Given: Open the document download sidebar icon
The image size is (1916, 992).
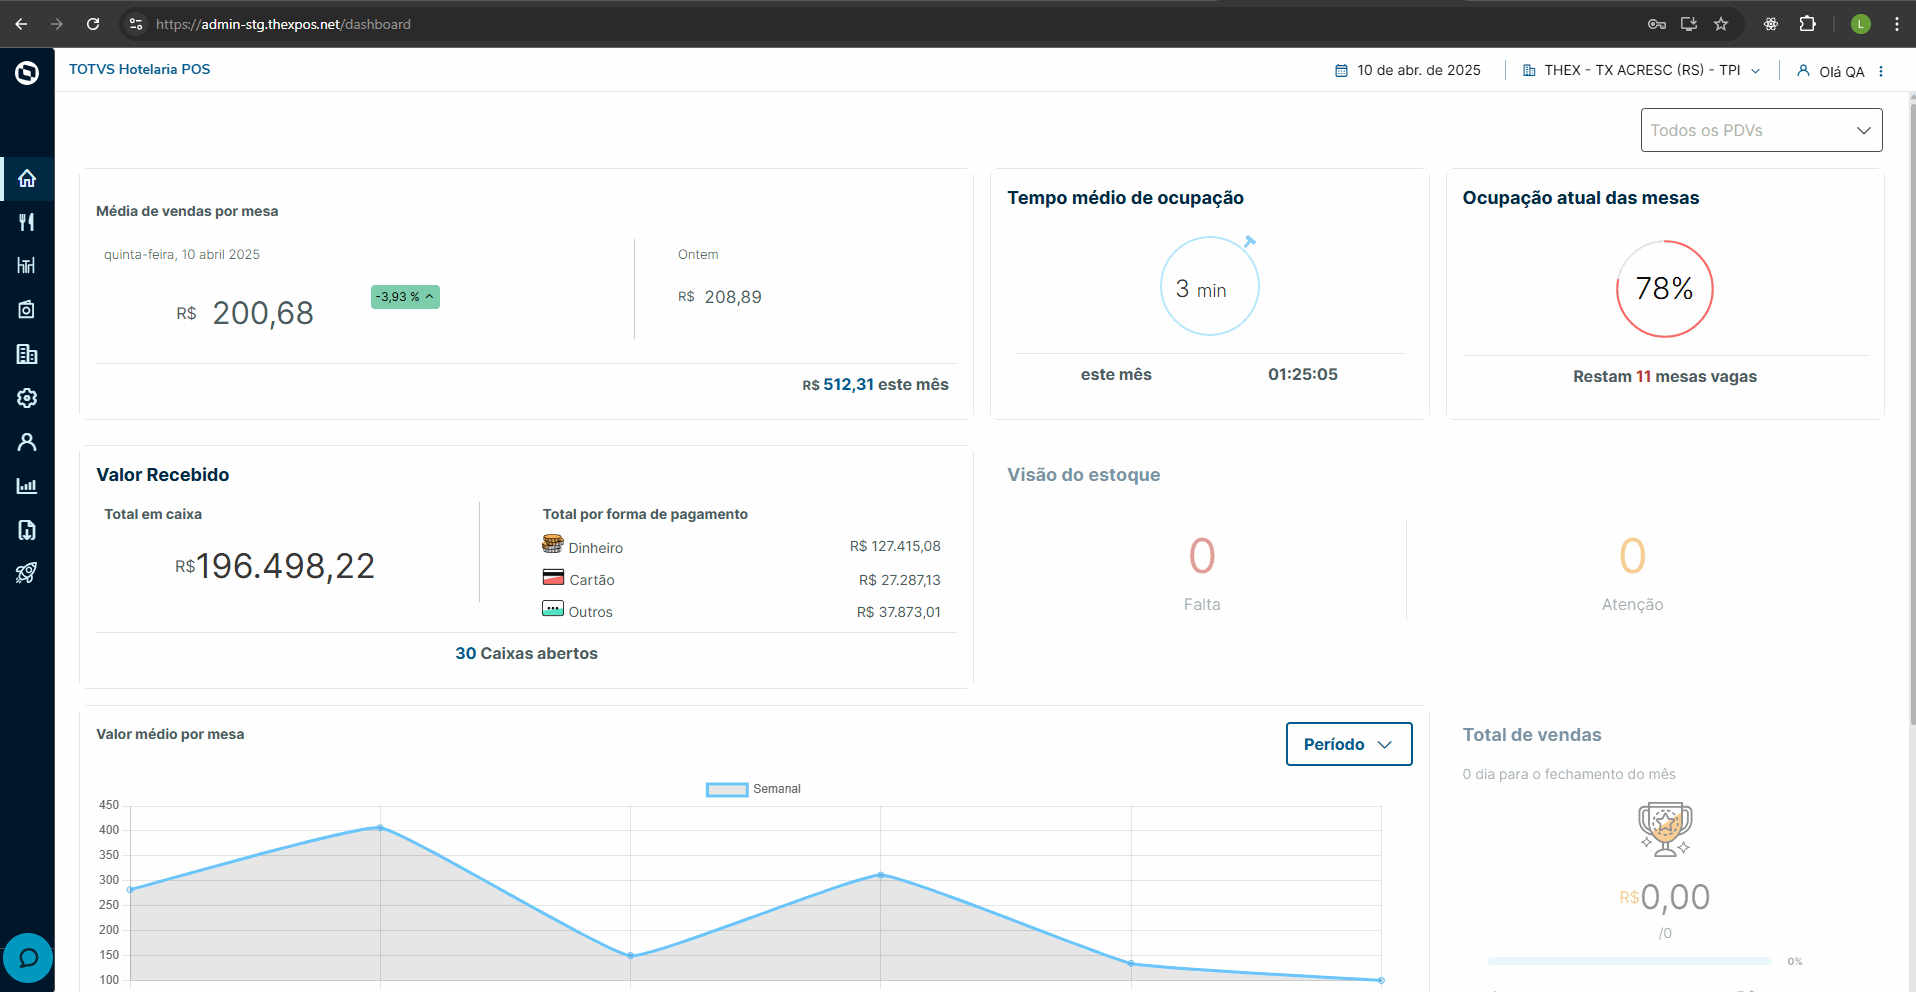Looking at the screenshot, I should (27, 530).
